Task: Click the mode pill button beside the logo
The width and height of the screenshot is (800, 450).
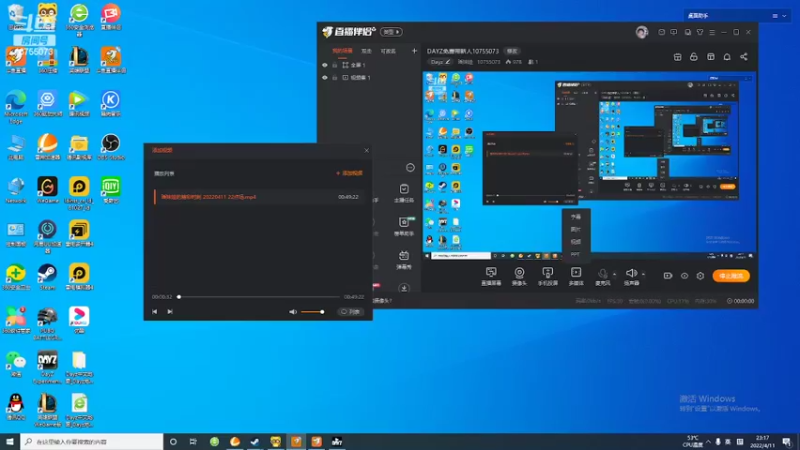Action: [391, 32]
